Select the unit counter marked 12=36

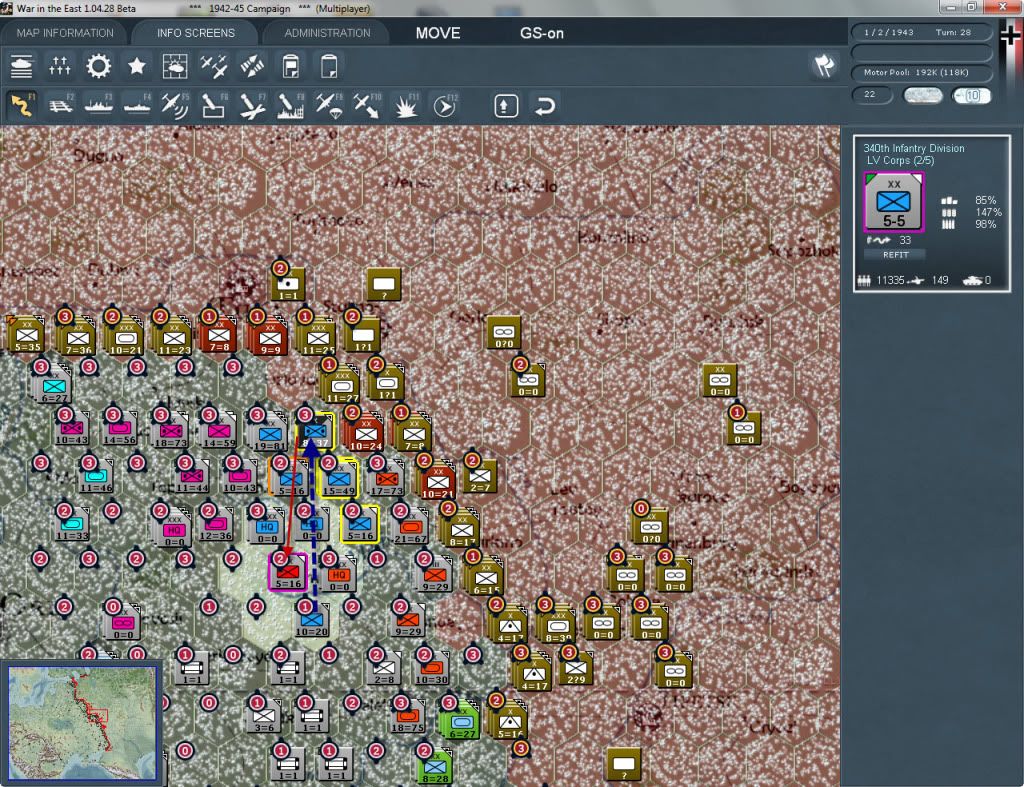pyautogui.click(x=216, y=524)
